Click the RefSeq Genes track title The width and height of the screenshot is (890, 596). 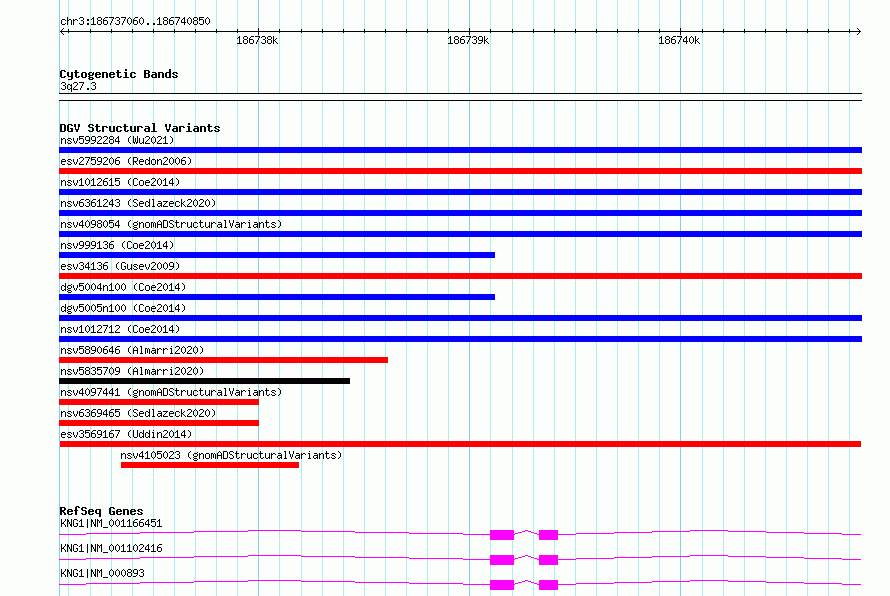pyautogui.click(x=101, y=511)
